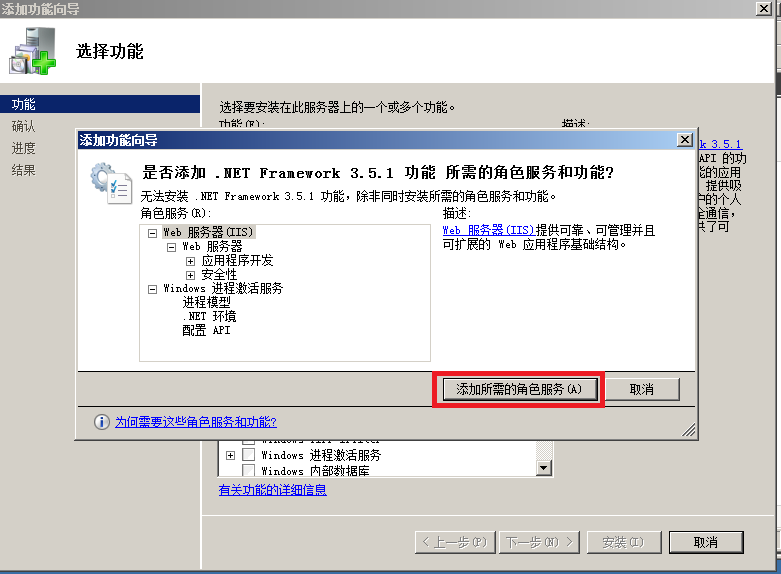Click the Add Features Wizard server icon

(x=32, y=51)
